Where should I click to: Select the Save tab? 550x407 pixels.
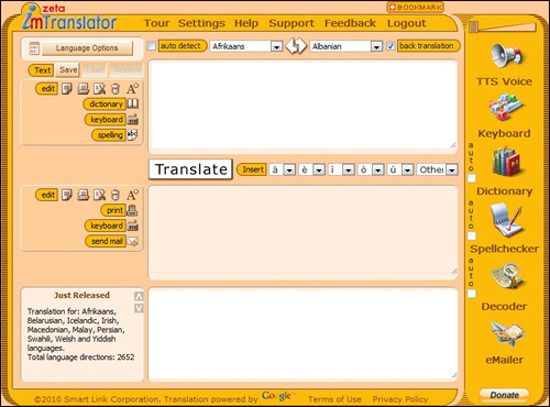click(x=68, y=70)
